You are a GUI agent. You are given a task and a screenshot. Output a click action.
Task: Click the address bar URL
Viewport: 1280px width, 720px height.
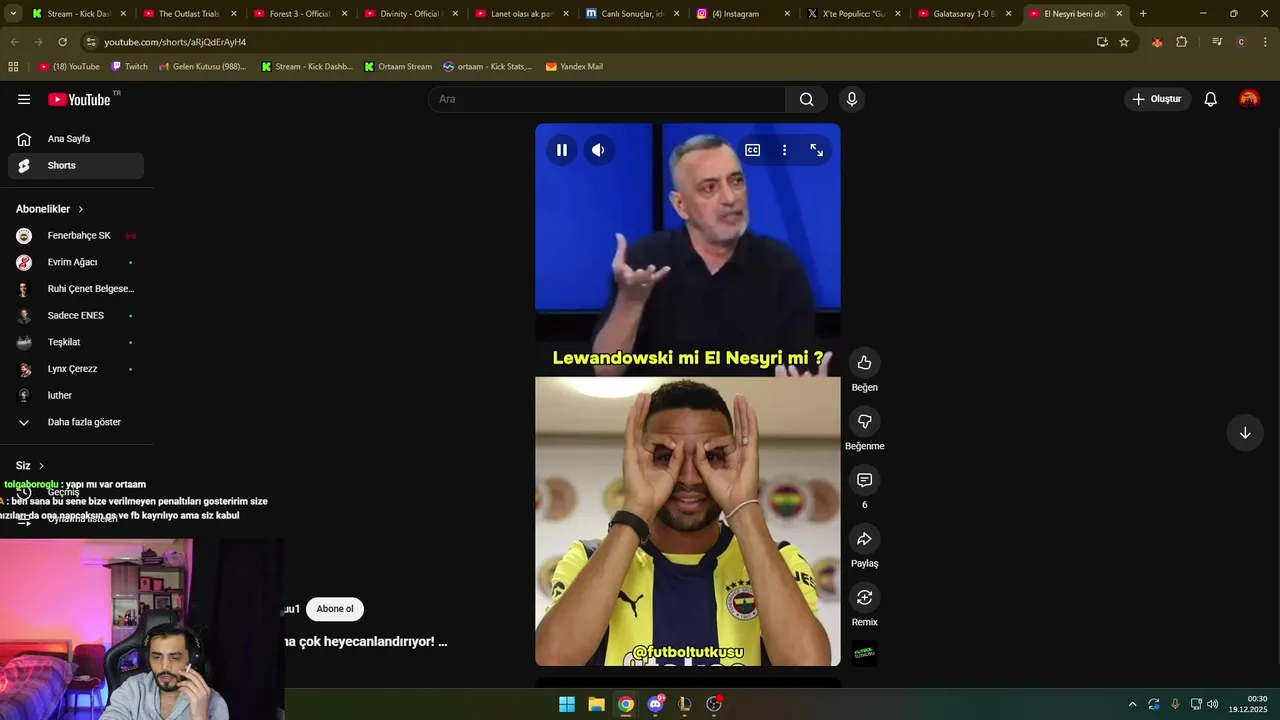[175, 42]
